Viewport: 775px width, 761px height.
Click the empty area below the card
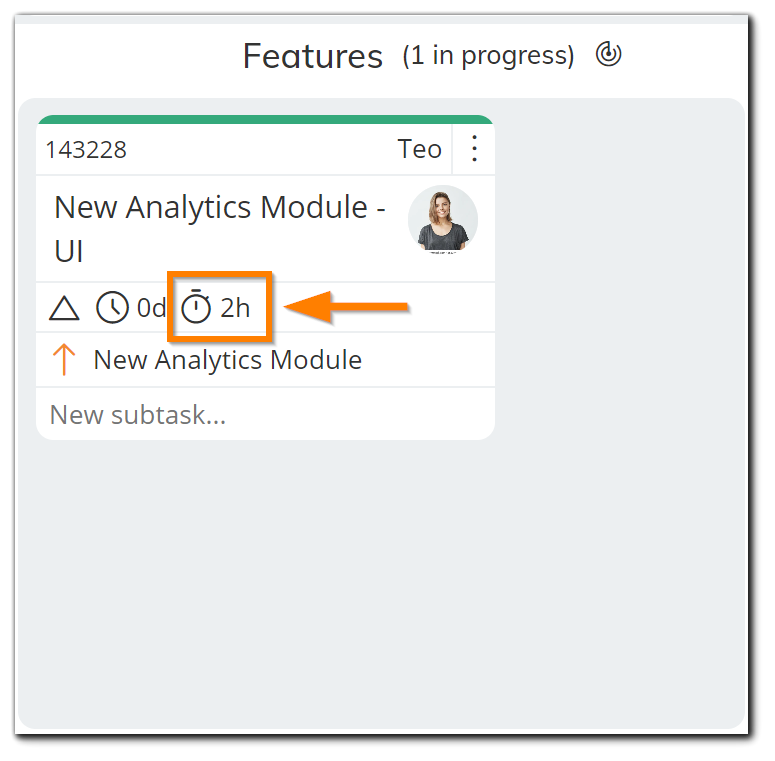[265, 583]
